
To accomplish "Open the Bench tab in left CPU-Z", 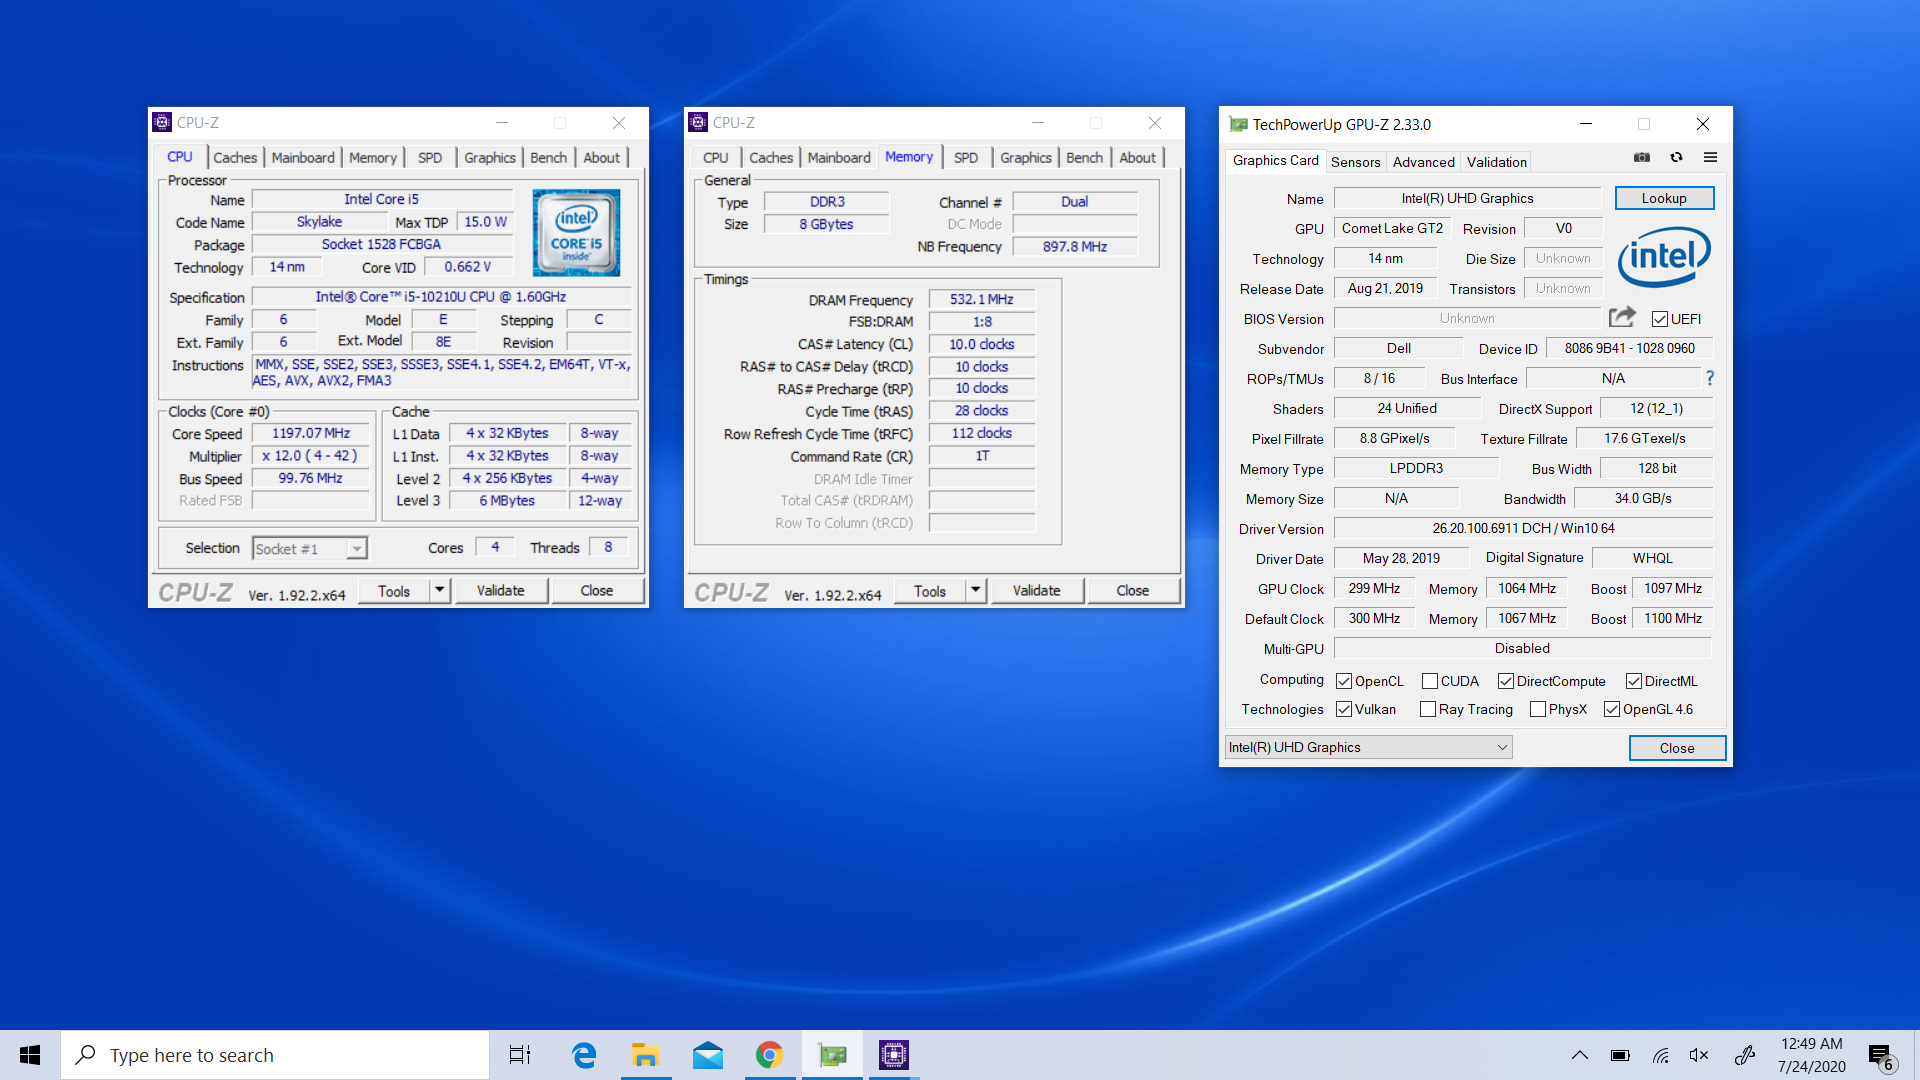I will coord(548,158).
